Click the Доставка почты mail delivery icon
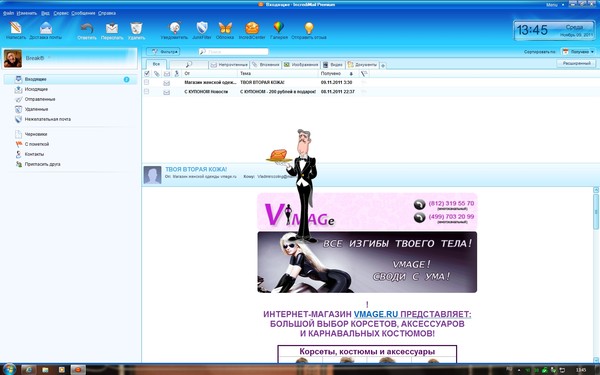Viewport: 600px width, 375px height. pyautogui.click(x=46, y=28)
